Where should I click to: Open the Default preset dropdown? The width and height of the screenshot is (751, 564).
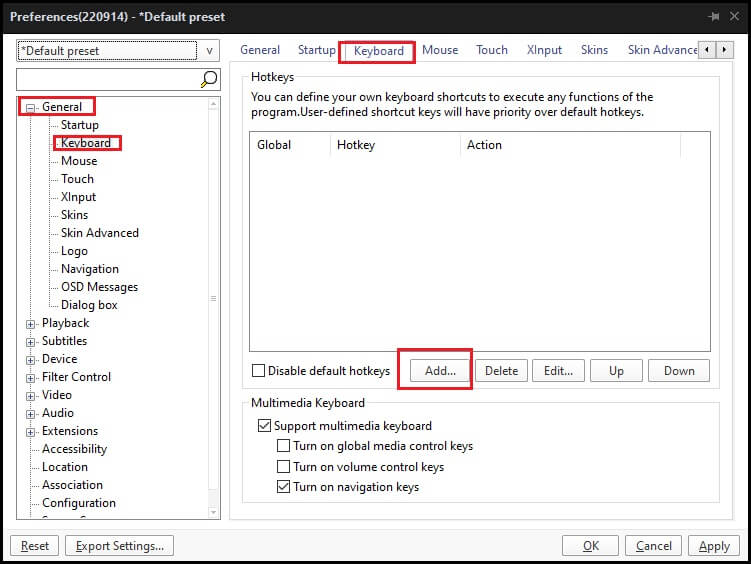pyautogui.click(x=209, y=51)
